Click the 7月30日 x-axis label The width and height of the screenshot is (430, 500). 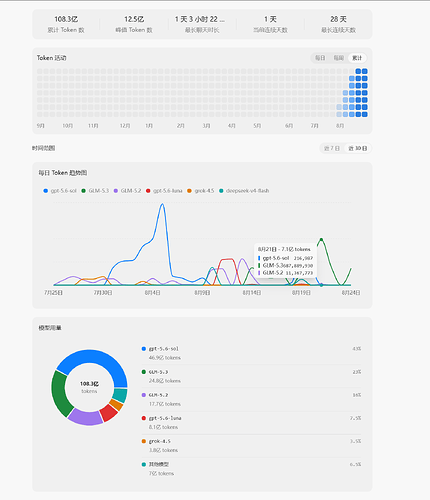coord(103,293)
